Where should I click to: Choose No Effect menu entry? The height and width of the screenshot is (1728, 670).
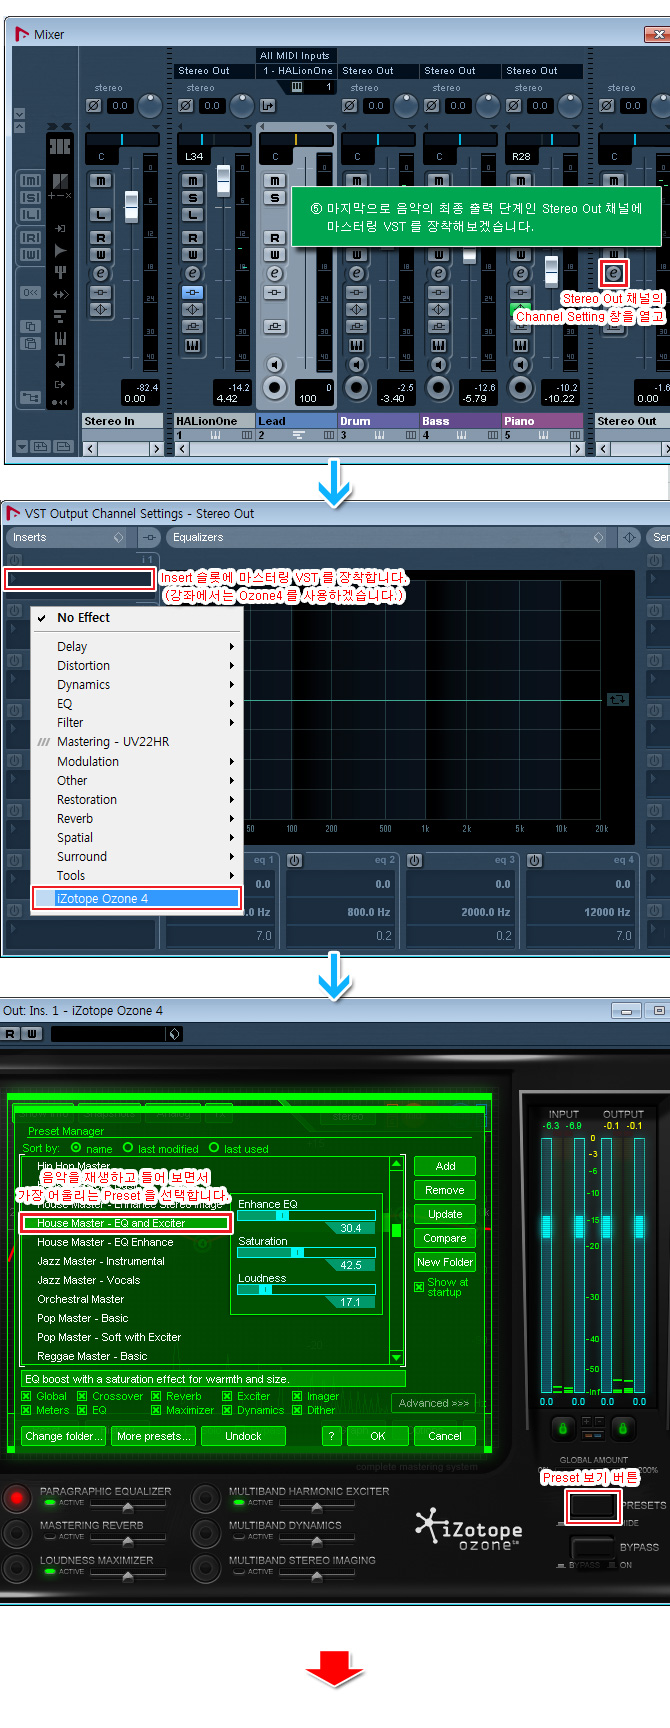(135, 618)
